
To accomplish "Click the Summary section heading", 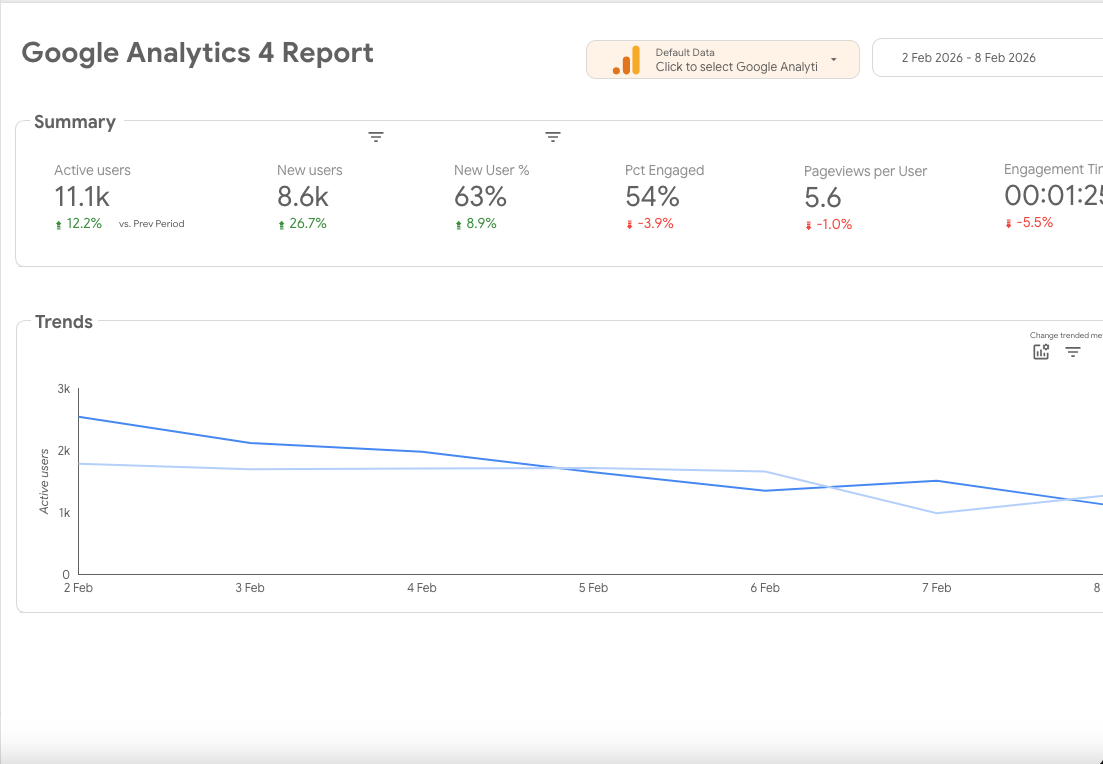I will coord(73,121).
